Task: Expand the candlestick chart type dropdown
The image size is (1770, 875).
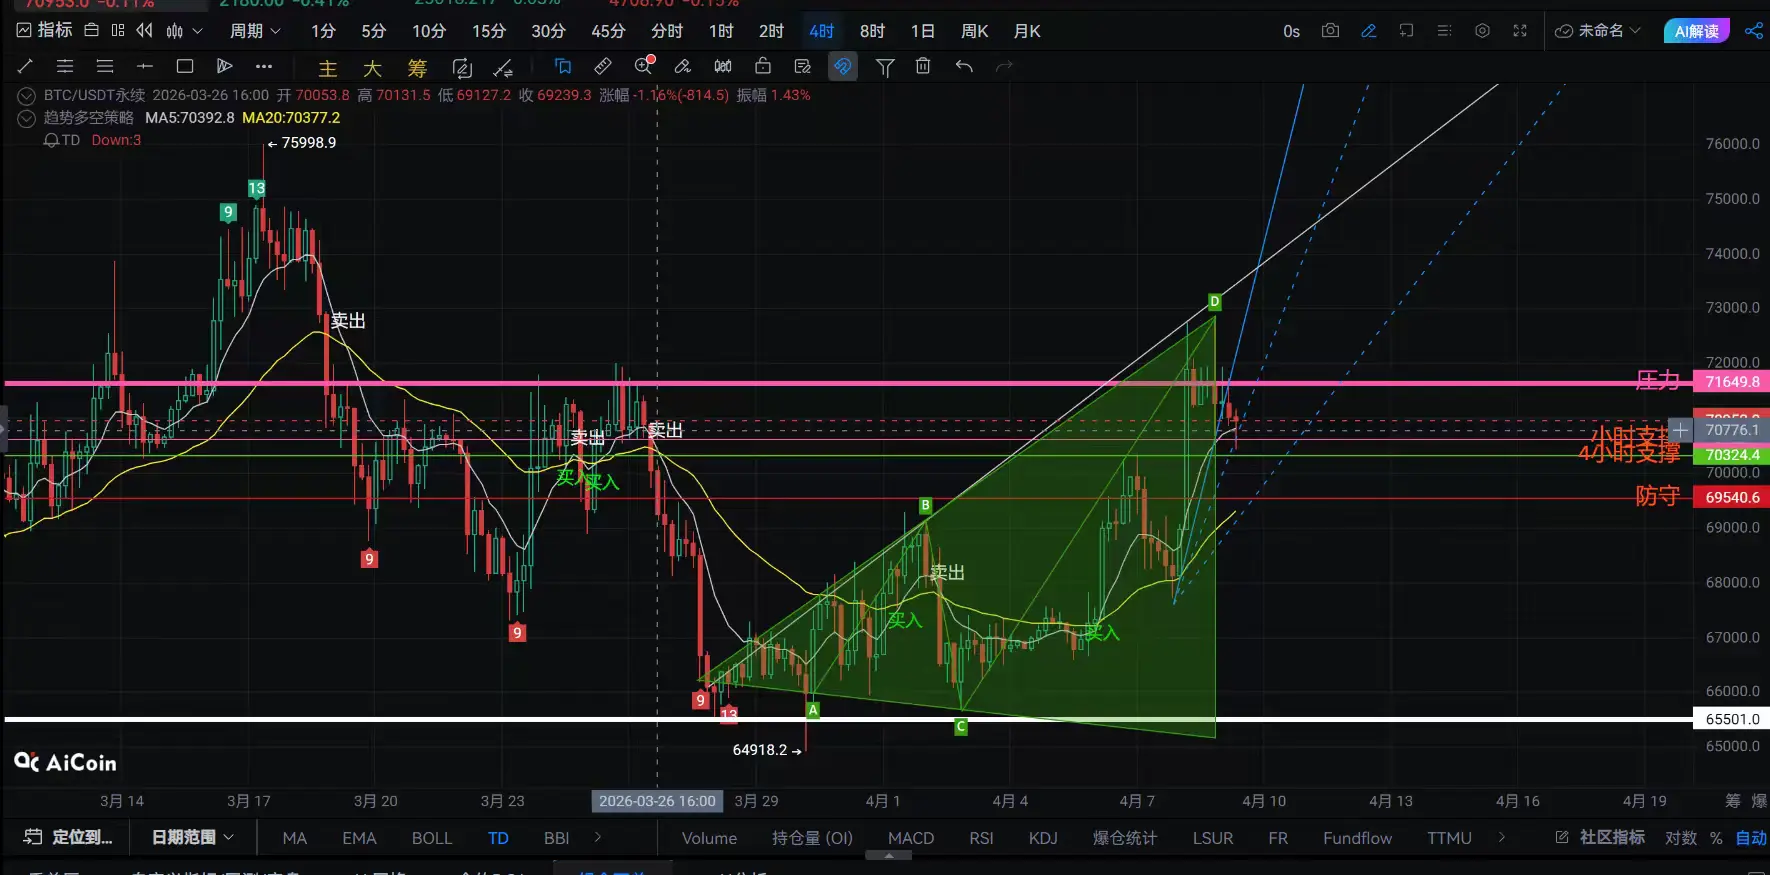Action: (x=184, y=31)
